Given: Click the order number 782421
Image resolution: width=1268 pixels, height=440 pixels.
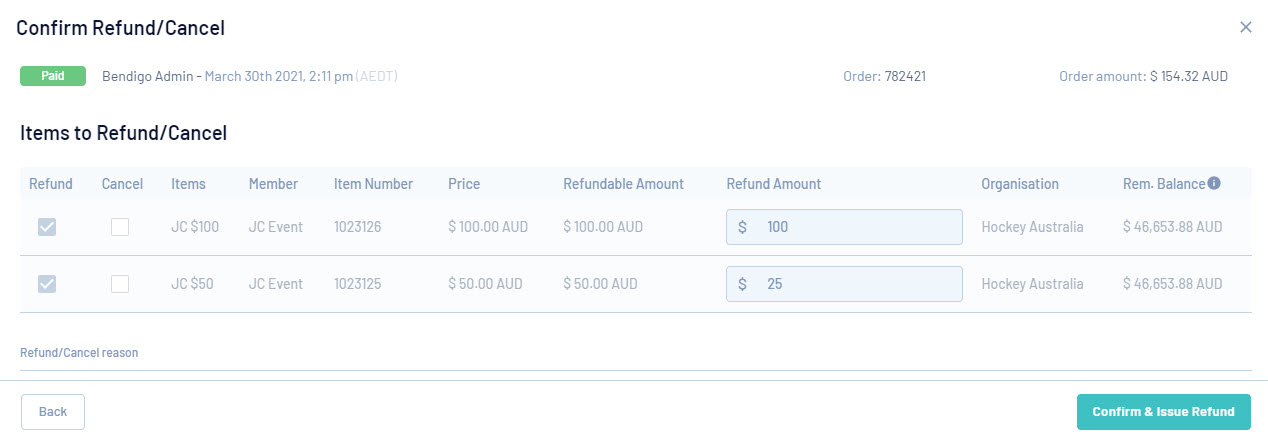Looking at the screenshot, I should 905,76.
